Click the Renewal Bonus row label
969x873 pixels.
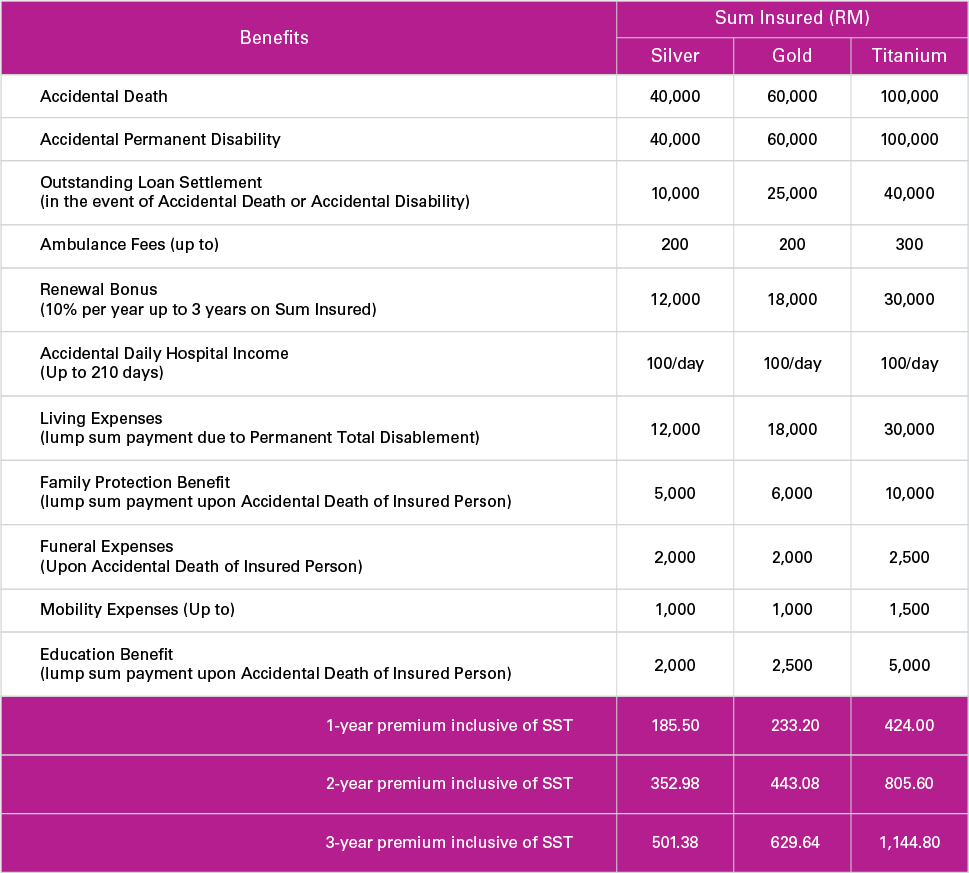pos(99,290)
